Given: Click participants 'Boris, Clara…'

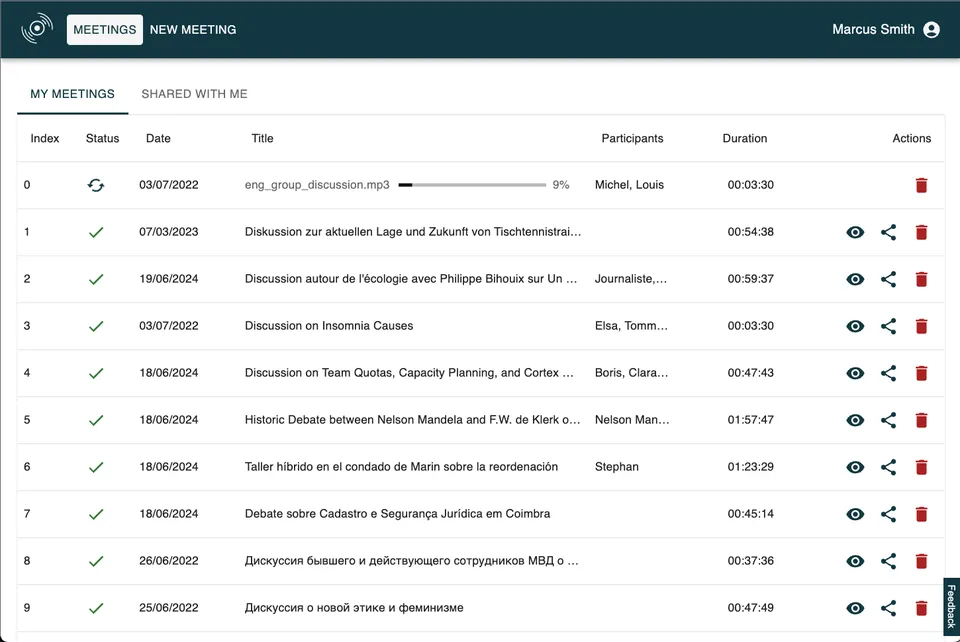Looking at the screenshot, I should pyautogui.click(x=631, y=373).
